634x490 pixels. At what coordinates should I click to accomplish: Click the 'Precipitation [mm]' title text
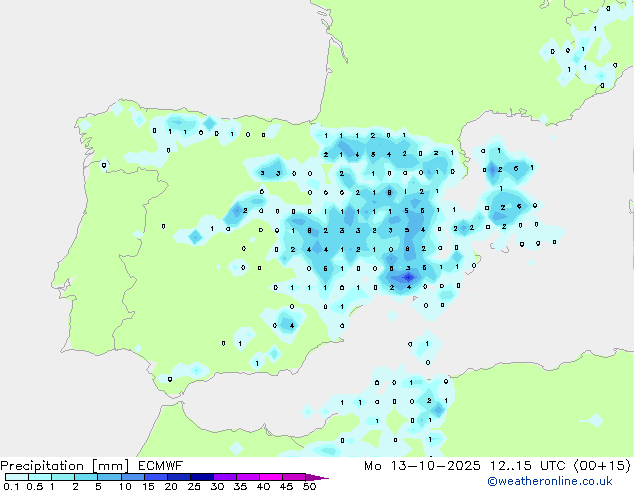tap(64, 466)
